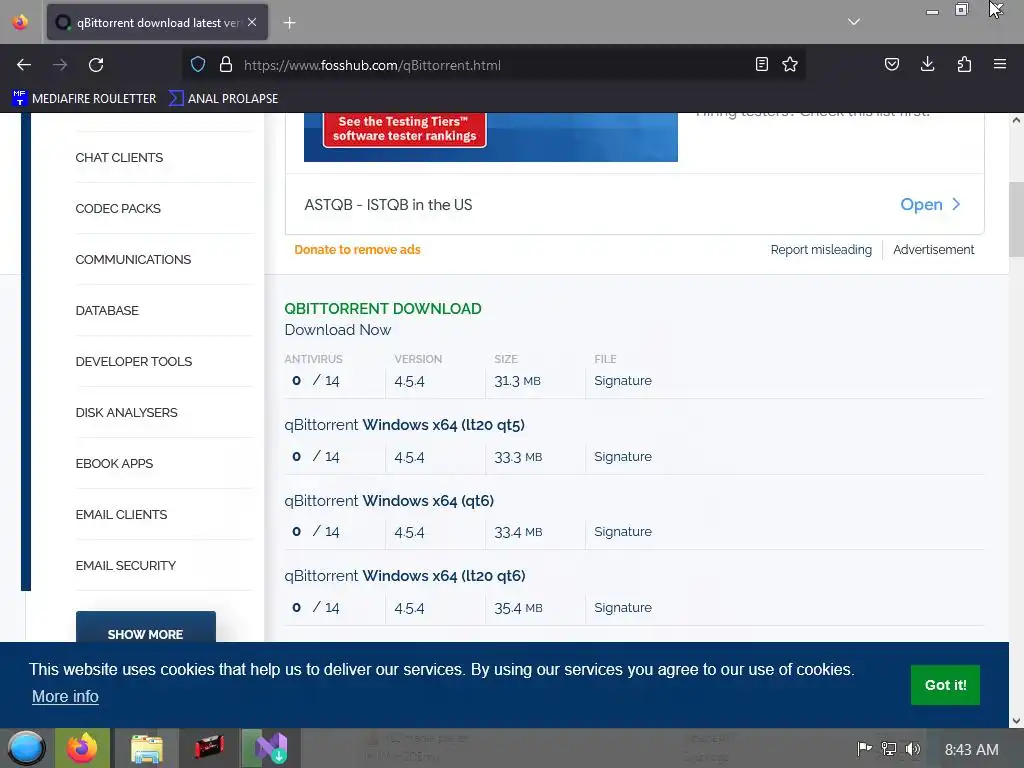Open the Downloads panel icon
This screenshot has width=1024, height=768.
coord(927,64)
